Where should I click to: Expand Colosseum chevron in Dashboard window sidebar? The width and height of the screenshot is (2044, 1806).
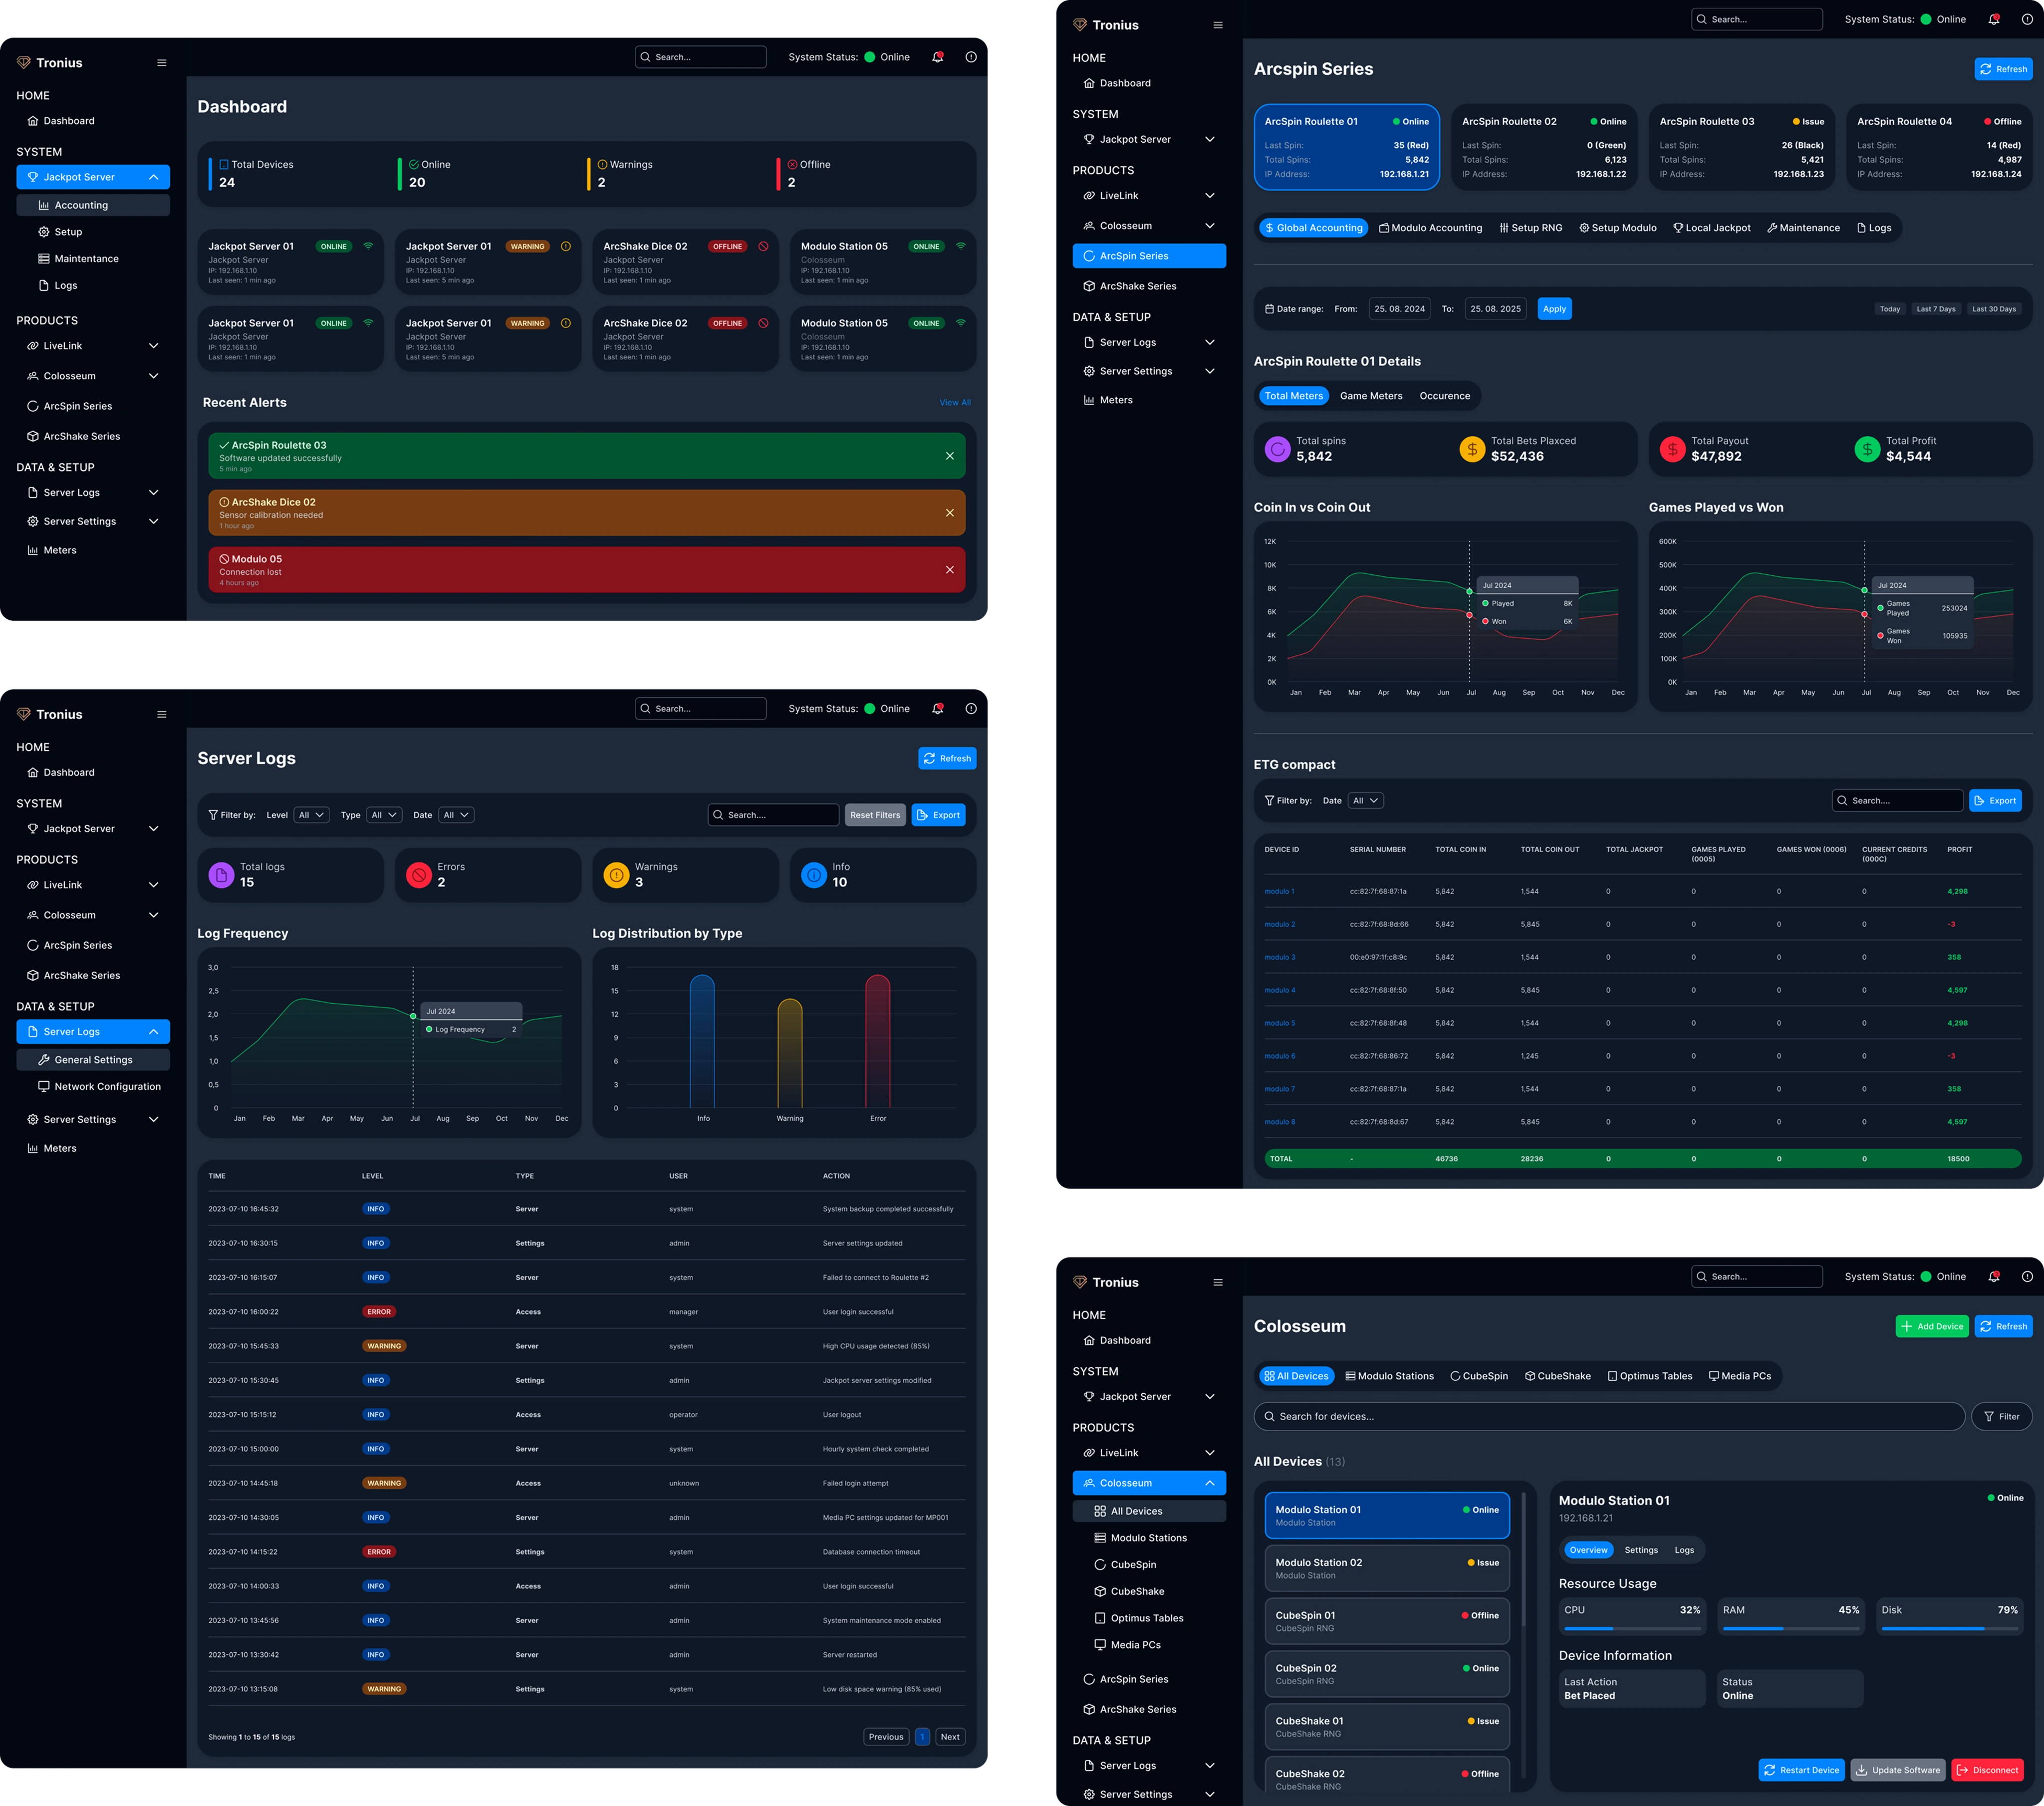(x=153, y=376)
